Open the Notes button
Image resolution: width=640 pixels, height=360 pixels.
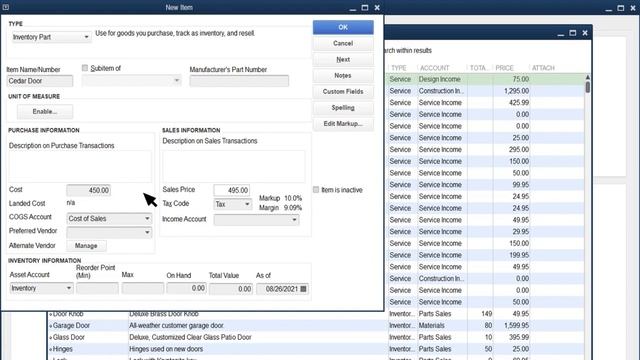point(343,76)
